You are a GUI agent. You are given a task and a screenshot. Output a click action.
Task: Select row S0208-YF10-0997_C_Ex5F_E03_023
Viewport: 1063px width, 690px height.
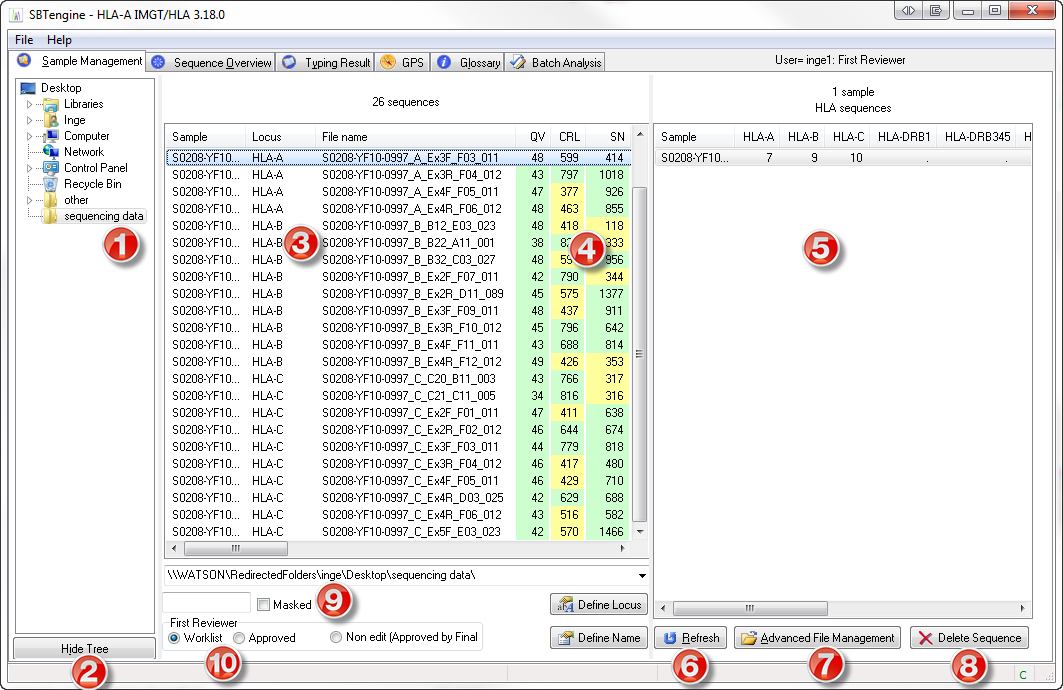click(400, 532)
